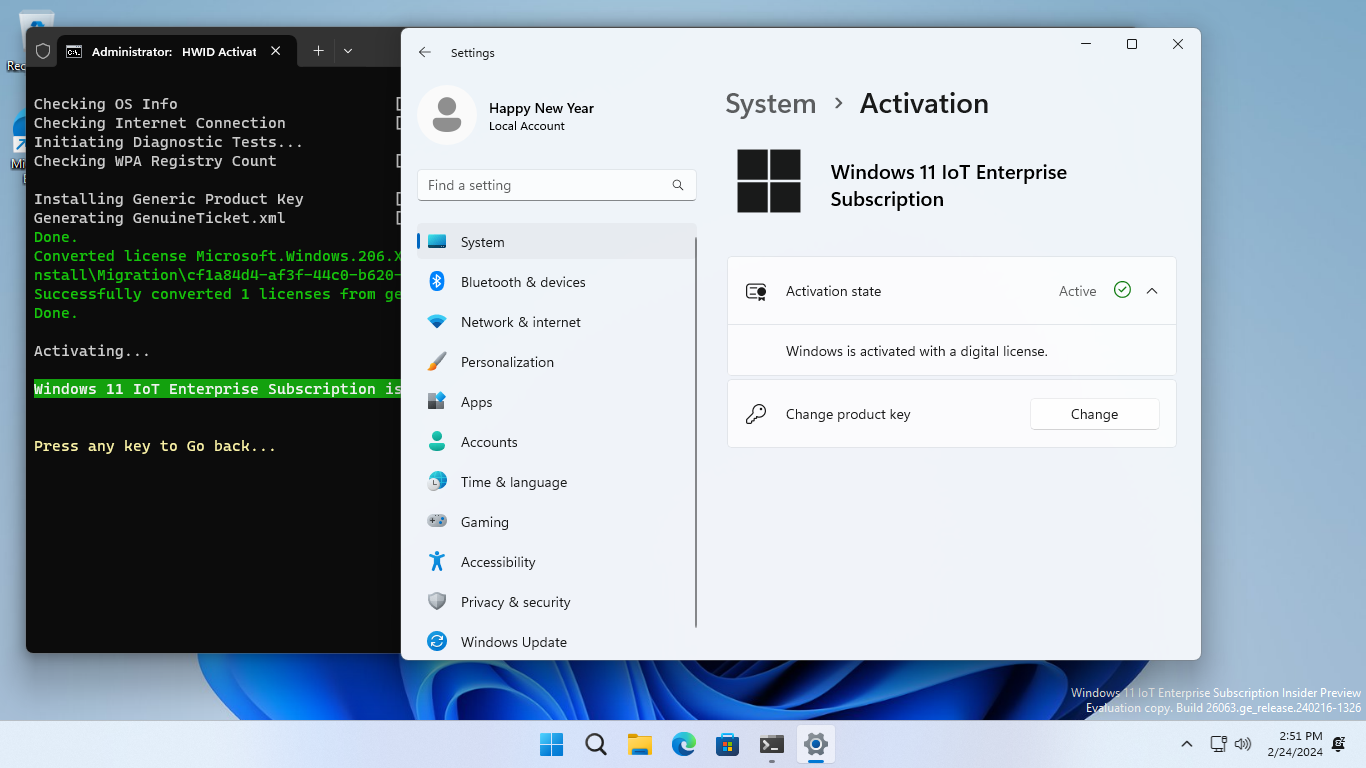This screenshot has width=1366, height=768.
Task: Click the 'Checking Internet Connection' terminal line
Action: pyautogui.click(x=160, y=123)
